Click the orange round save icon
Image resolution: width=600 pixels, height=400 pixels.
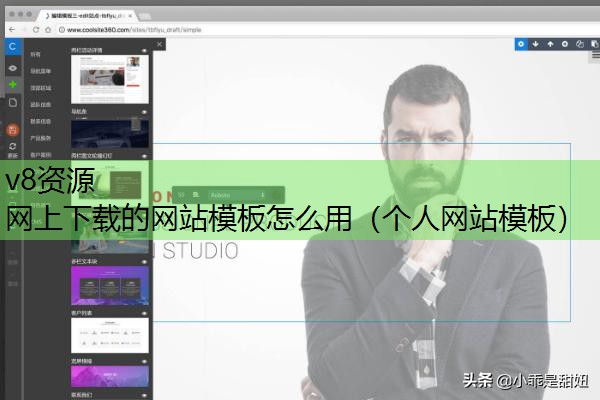[13, 130]
